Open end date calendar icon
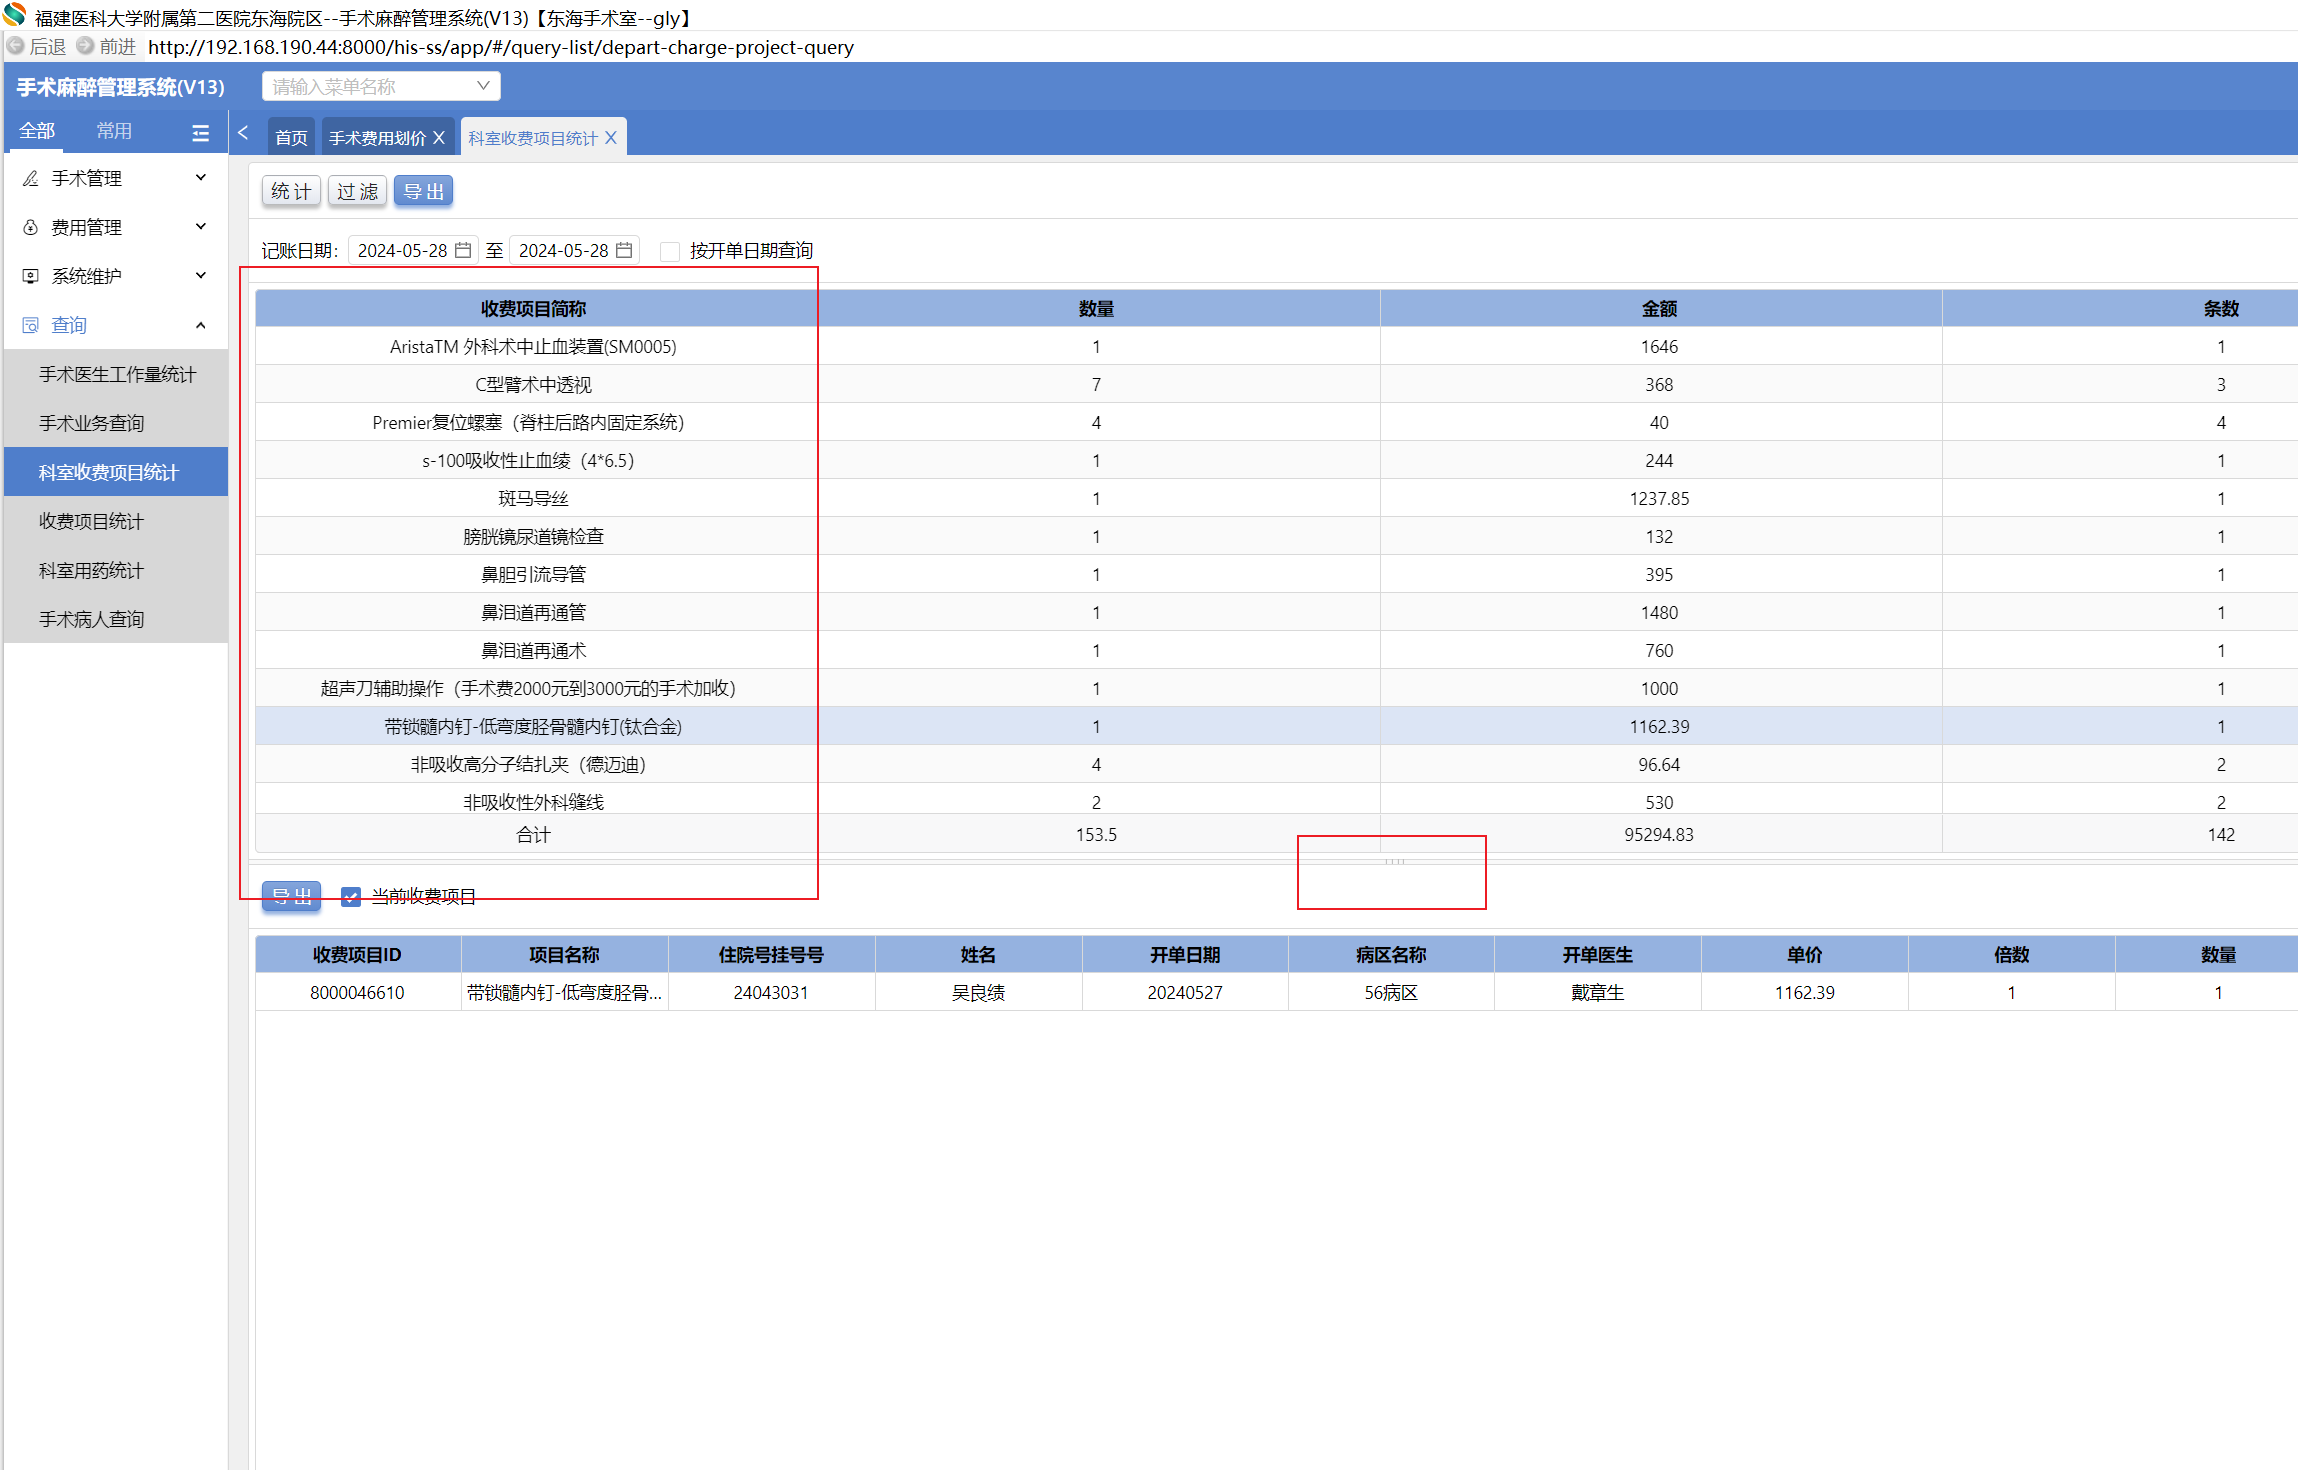The width and height of the screenshot is (2298, 1470). (624, 250)
